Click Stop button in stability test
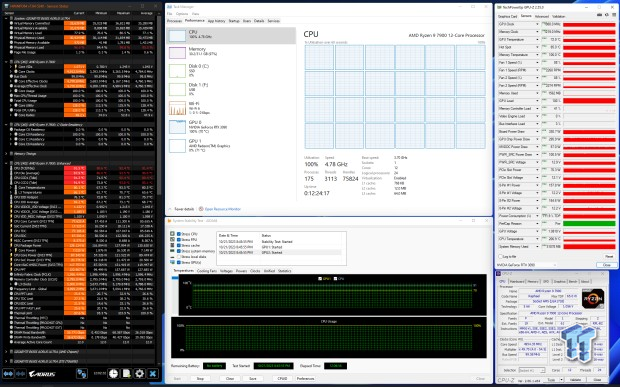This screenshot has width=620, height=387. coord(200,379)
